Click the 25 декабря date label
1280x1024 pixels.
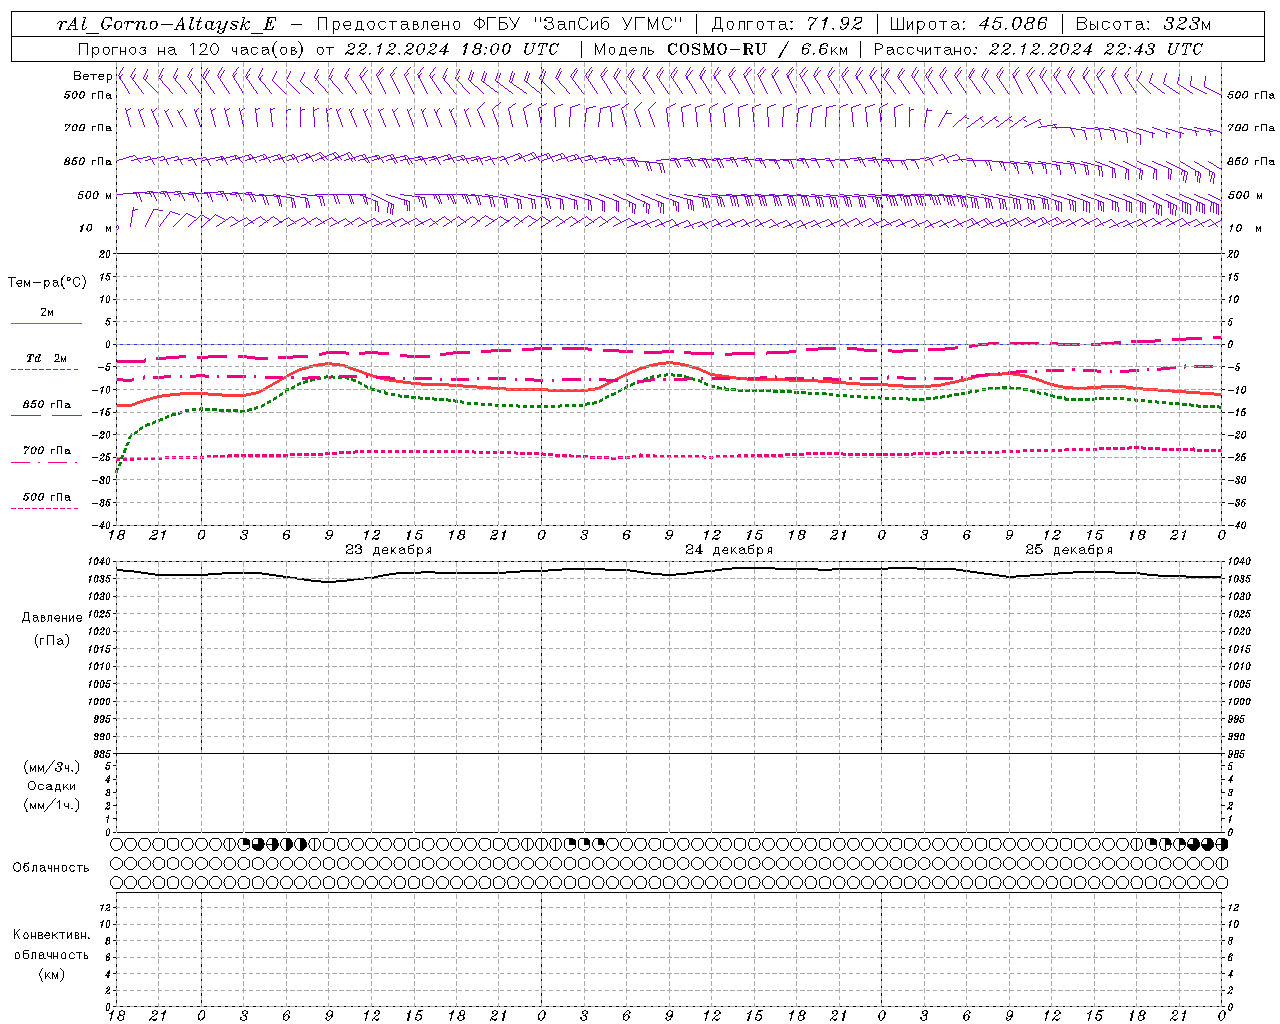[x=1069, y=550]
